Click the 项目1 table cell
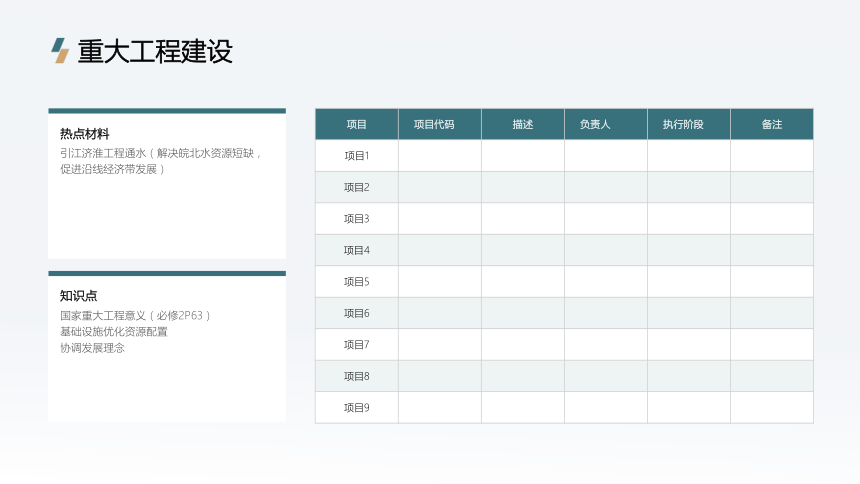 click(x=357, y=156)
